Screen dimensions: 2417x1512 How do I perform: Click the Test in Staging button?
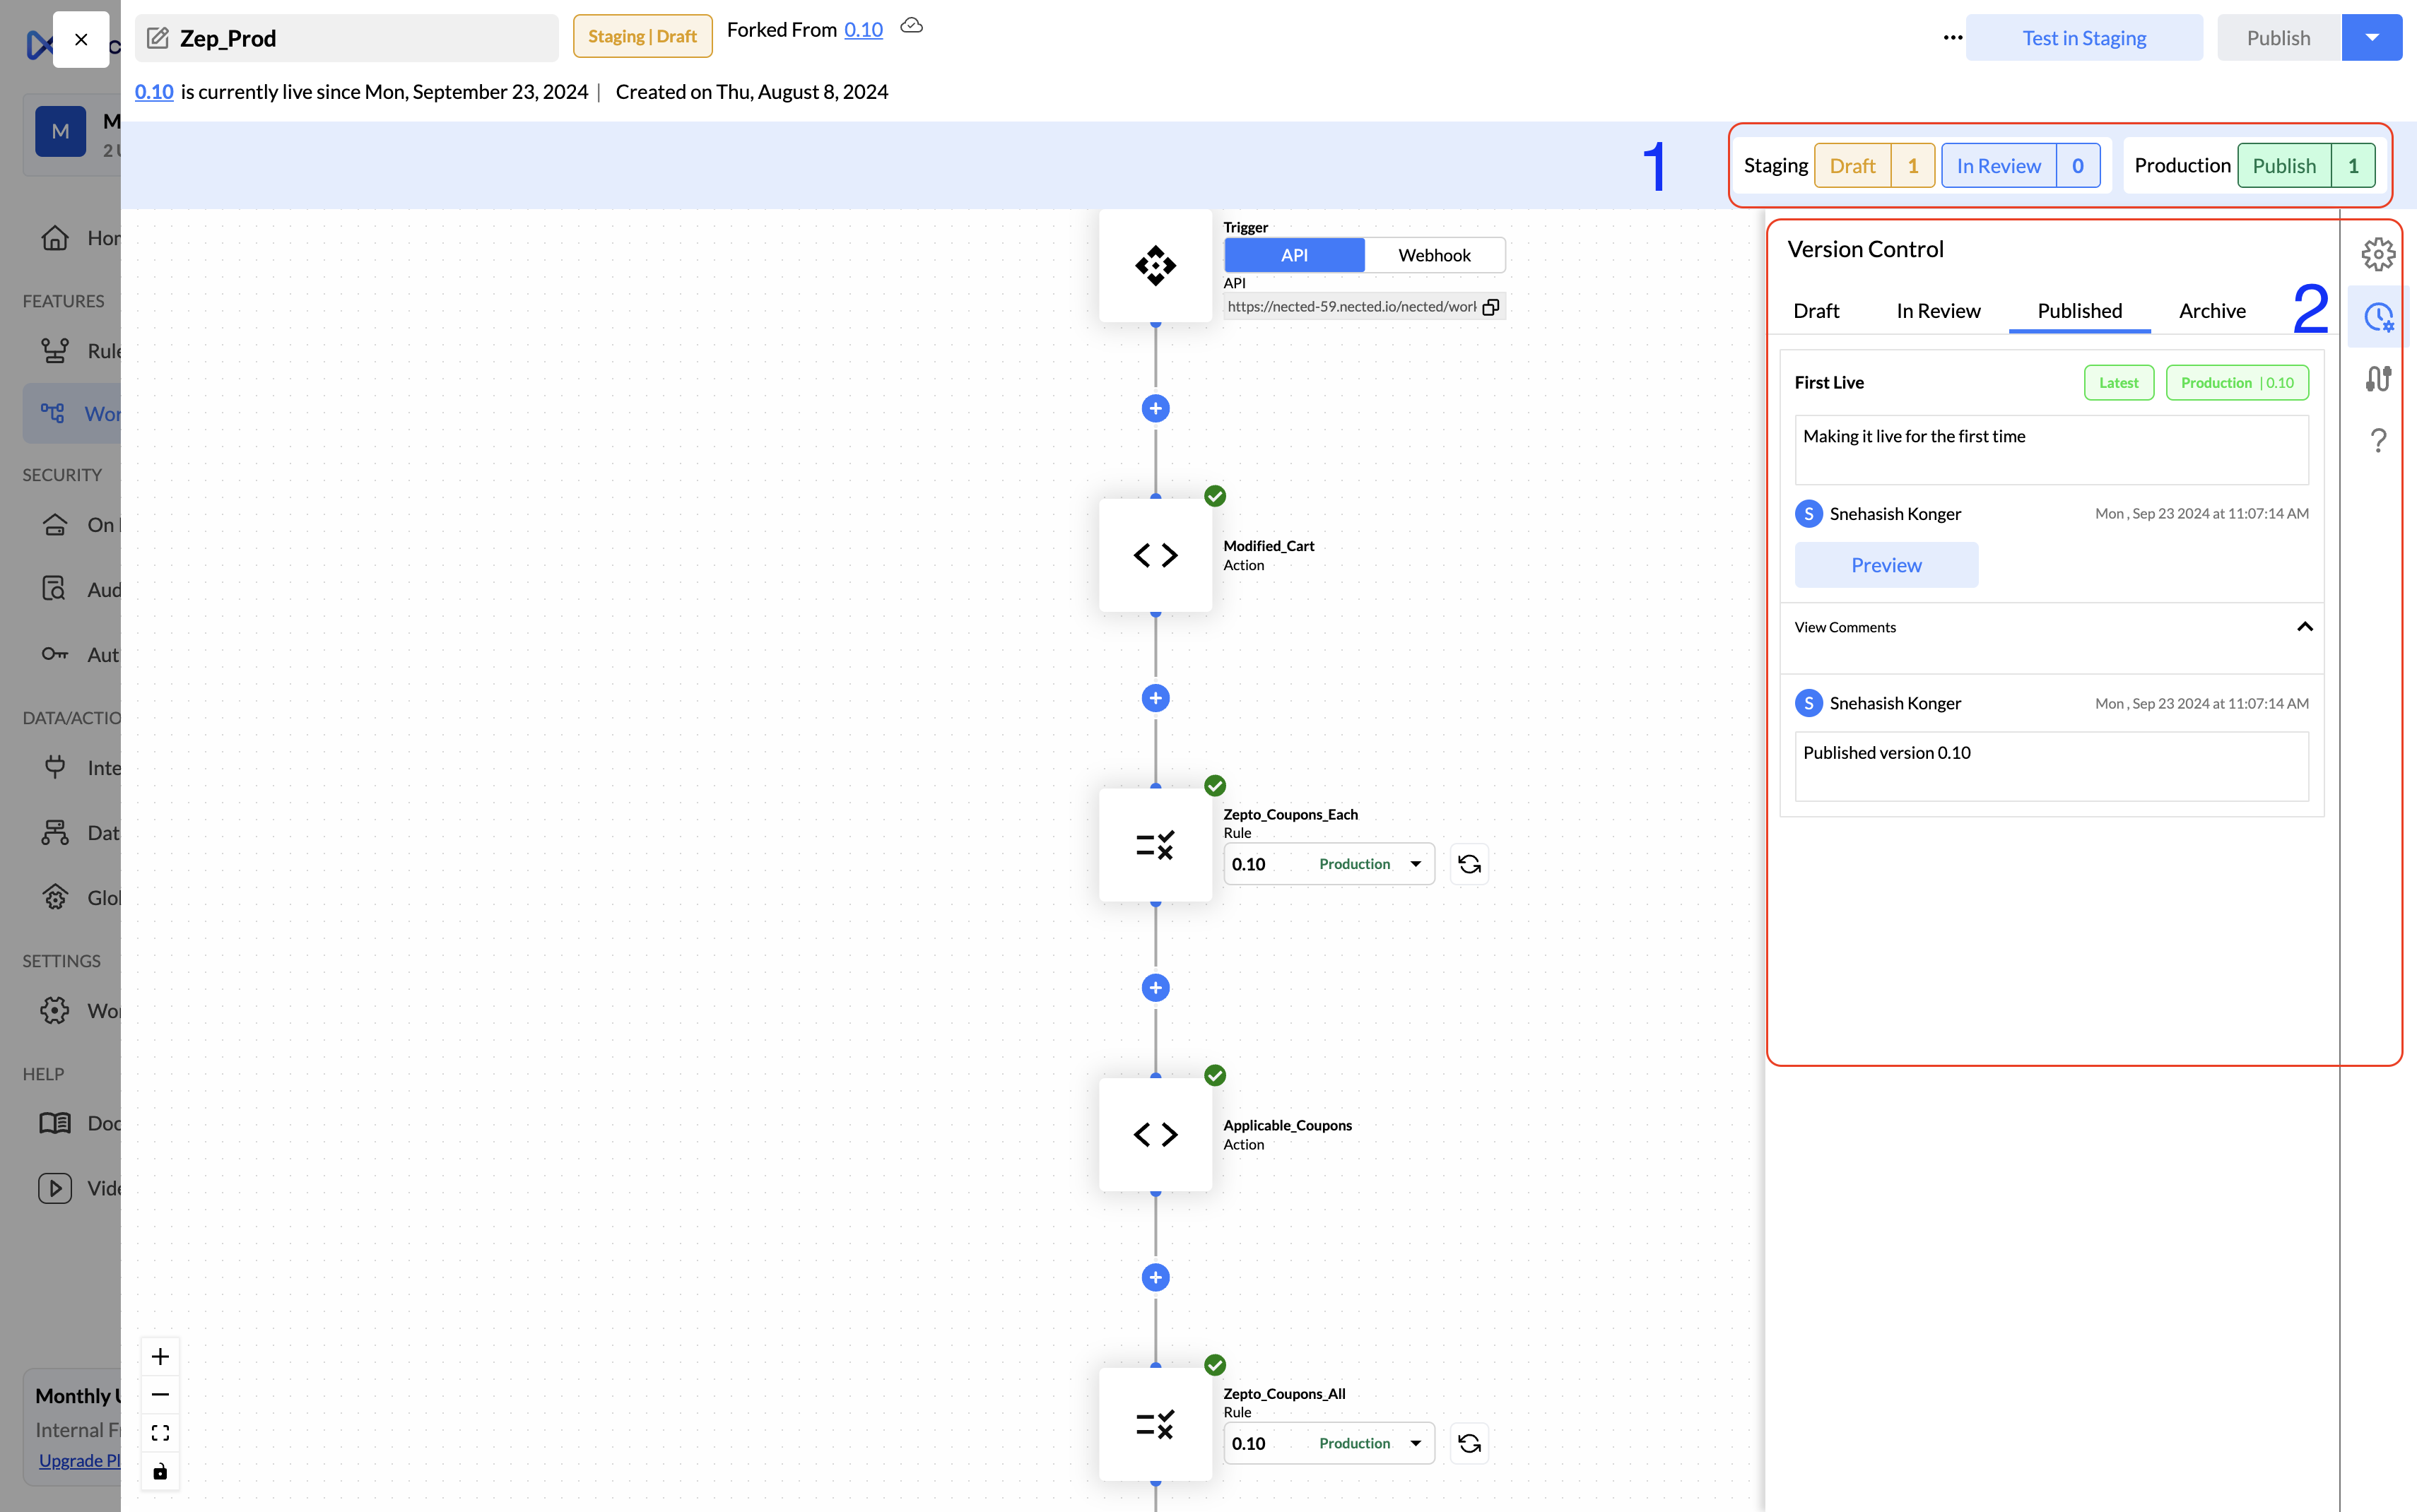[2084, 38]
